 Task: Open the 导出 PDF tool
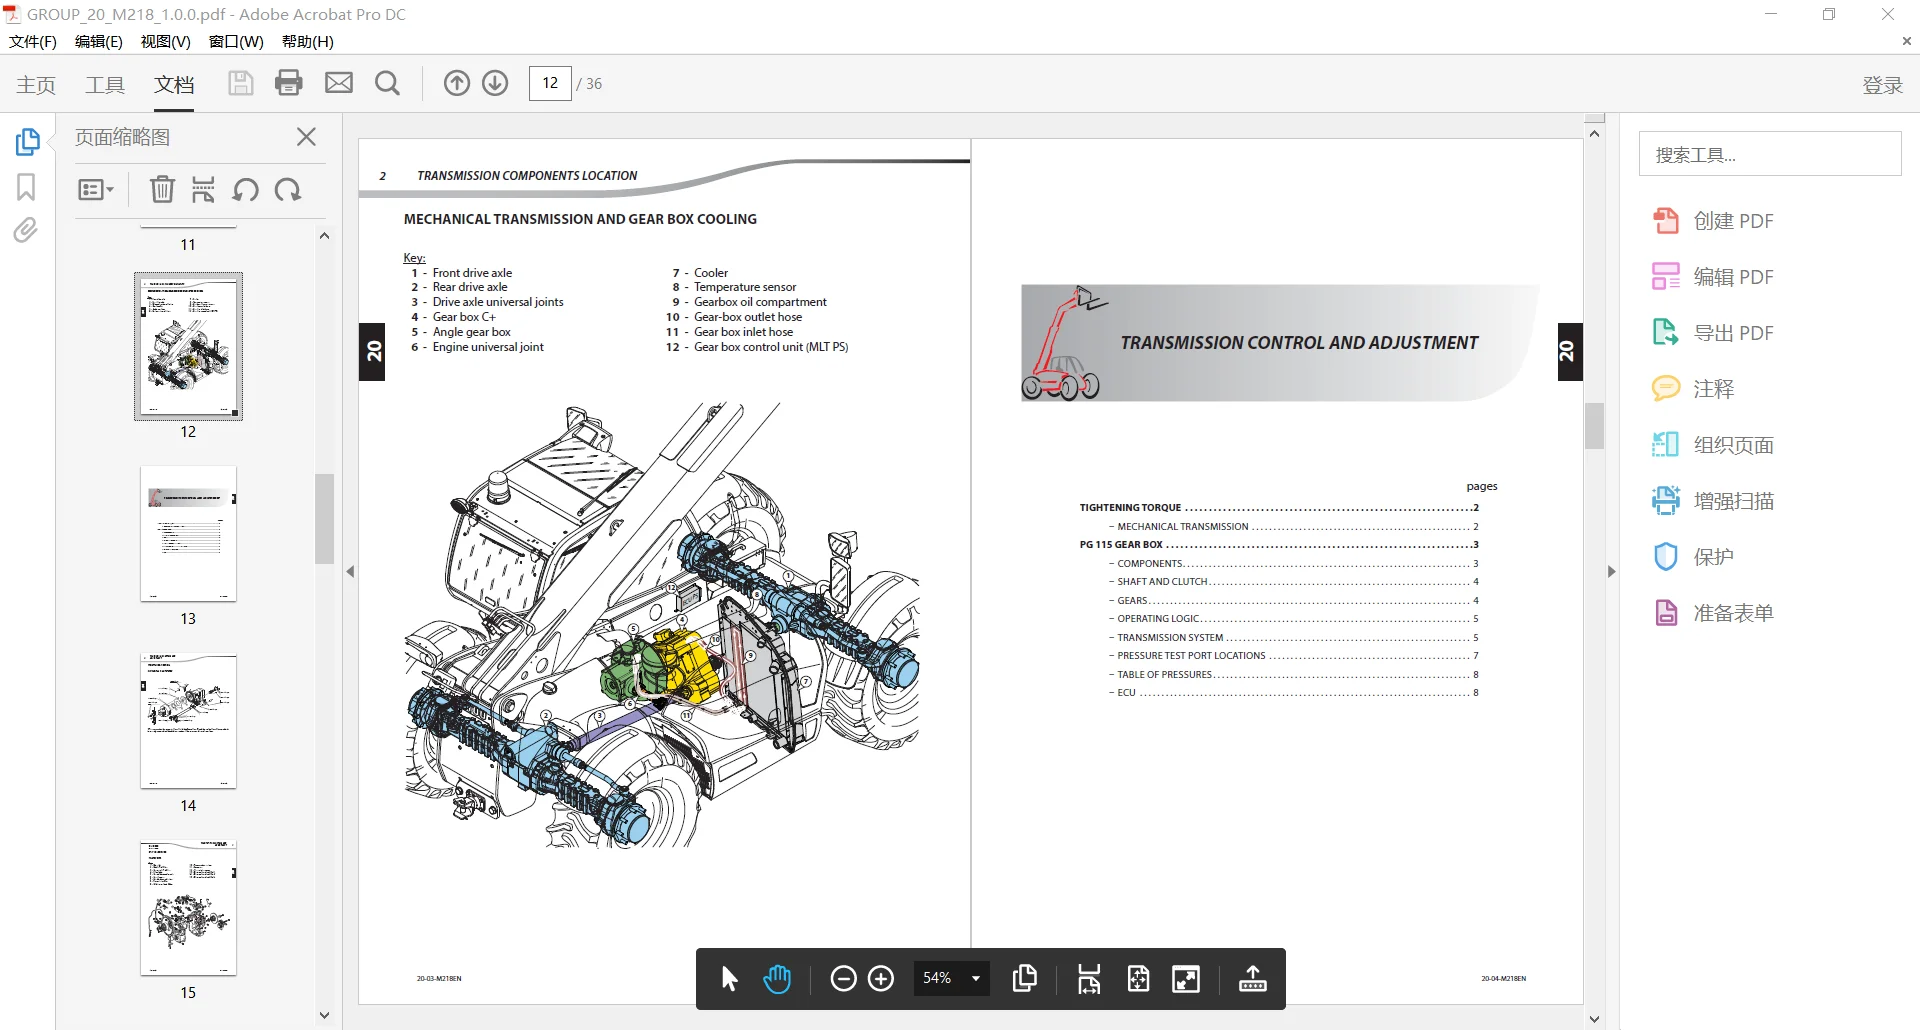[1714, 333]
